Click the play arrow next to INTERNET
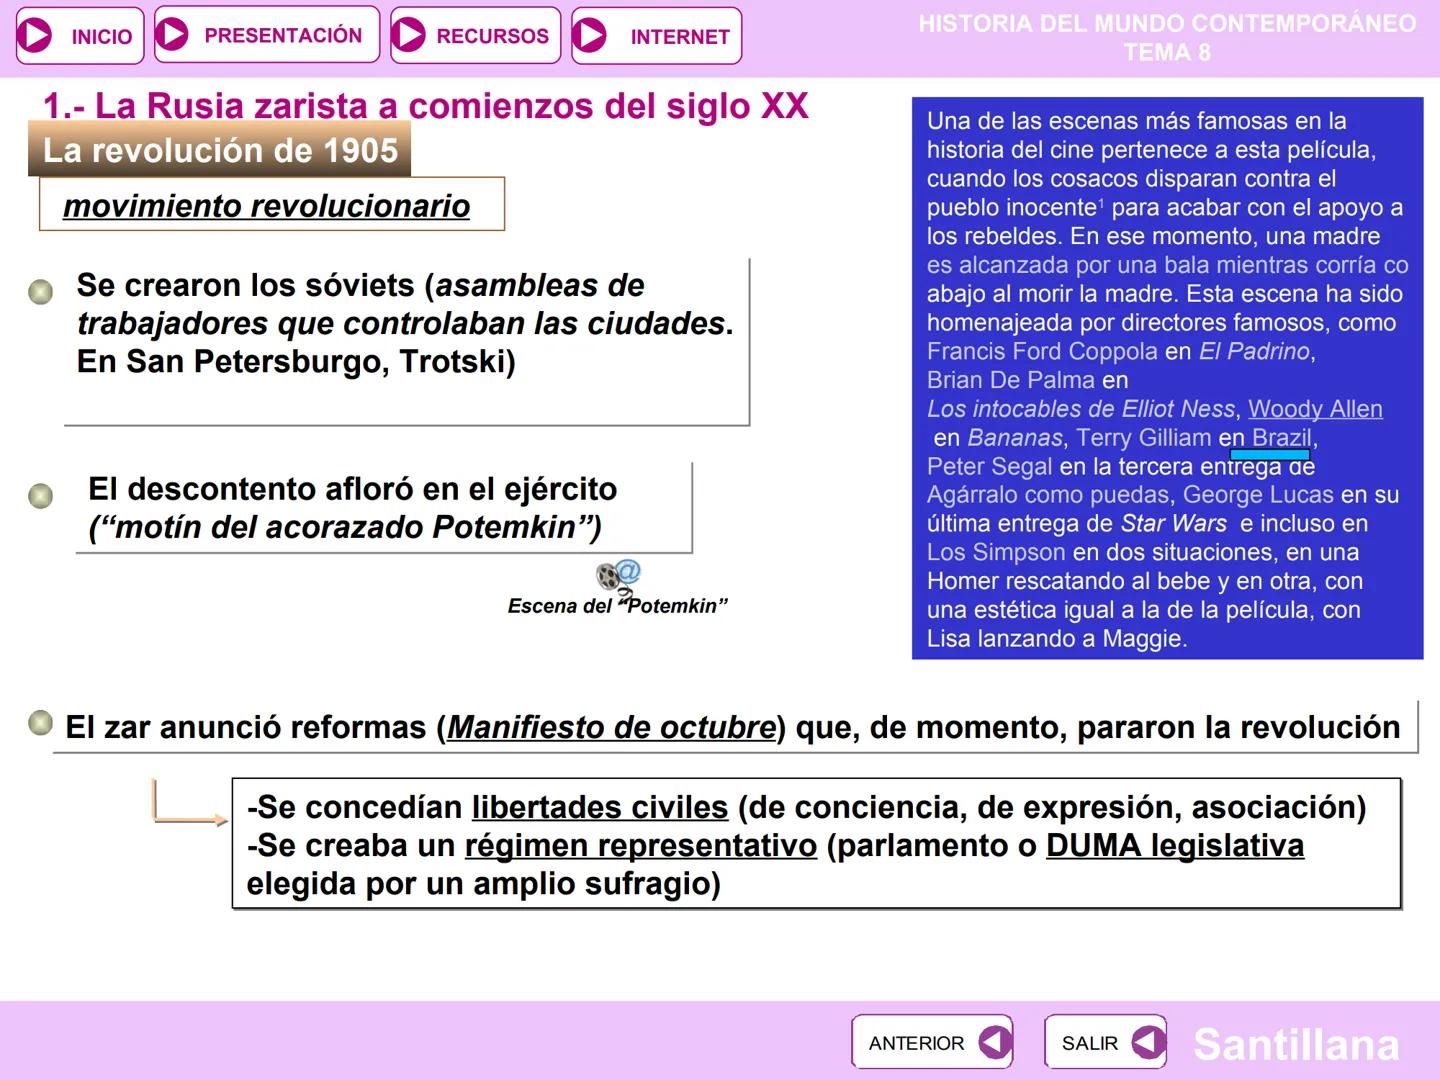Viewport: 1440px width, 1080px height. click(592, 36)
